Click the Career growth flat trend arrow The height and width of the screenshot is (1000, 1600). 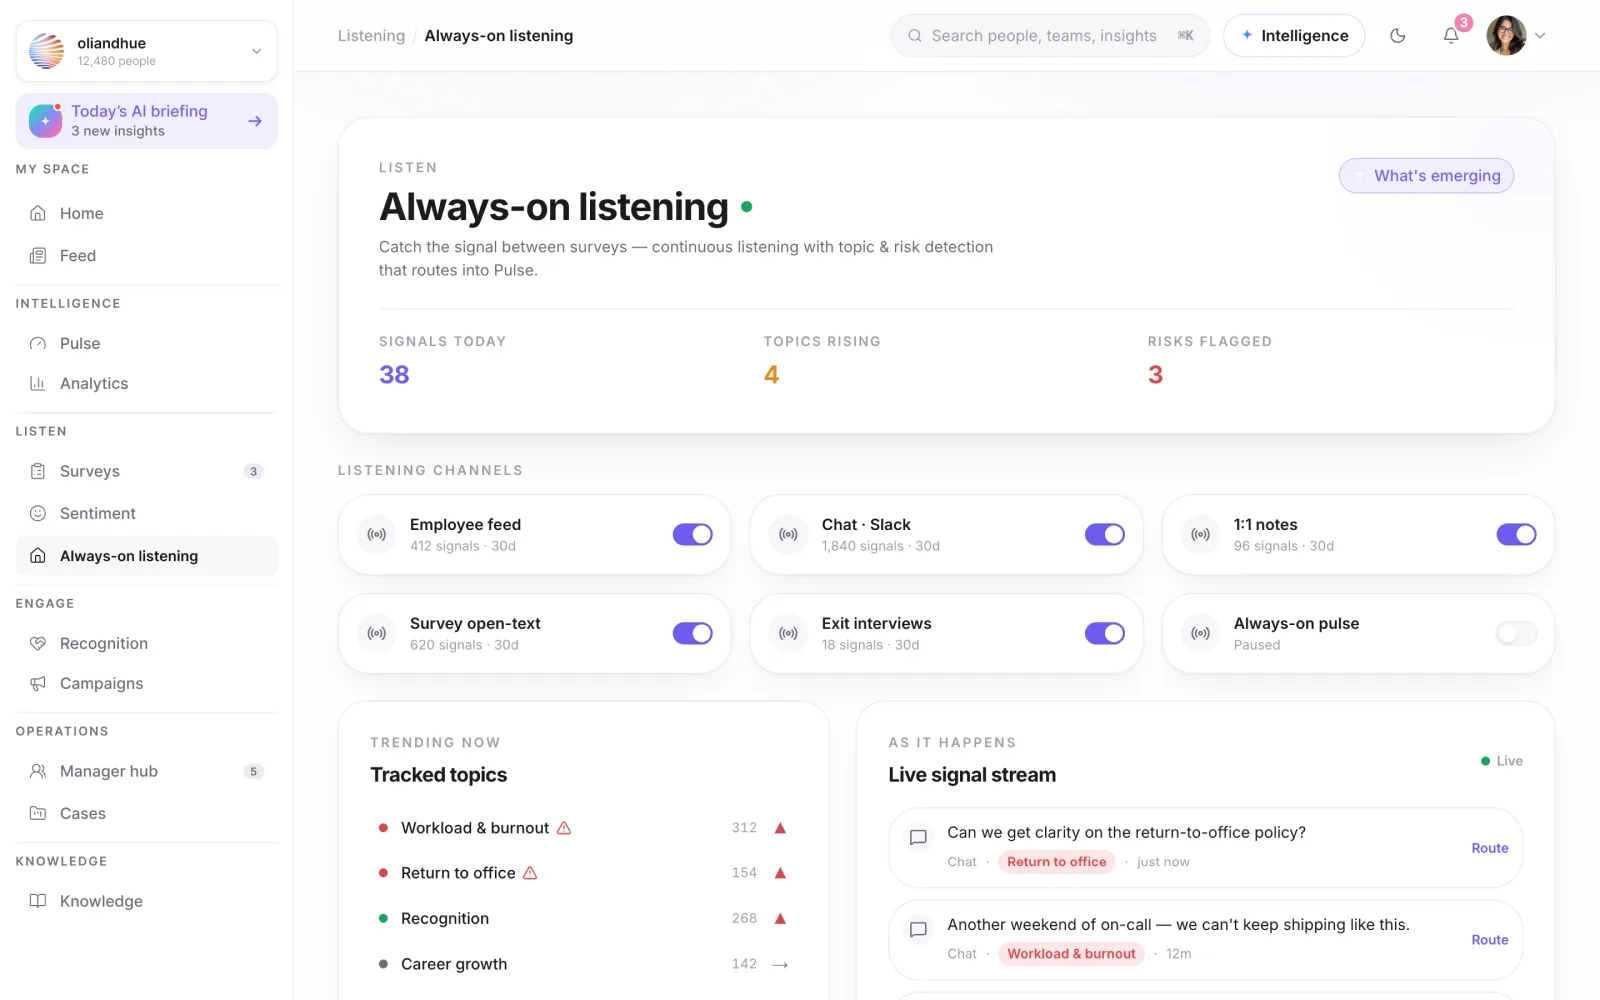781,965
